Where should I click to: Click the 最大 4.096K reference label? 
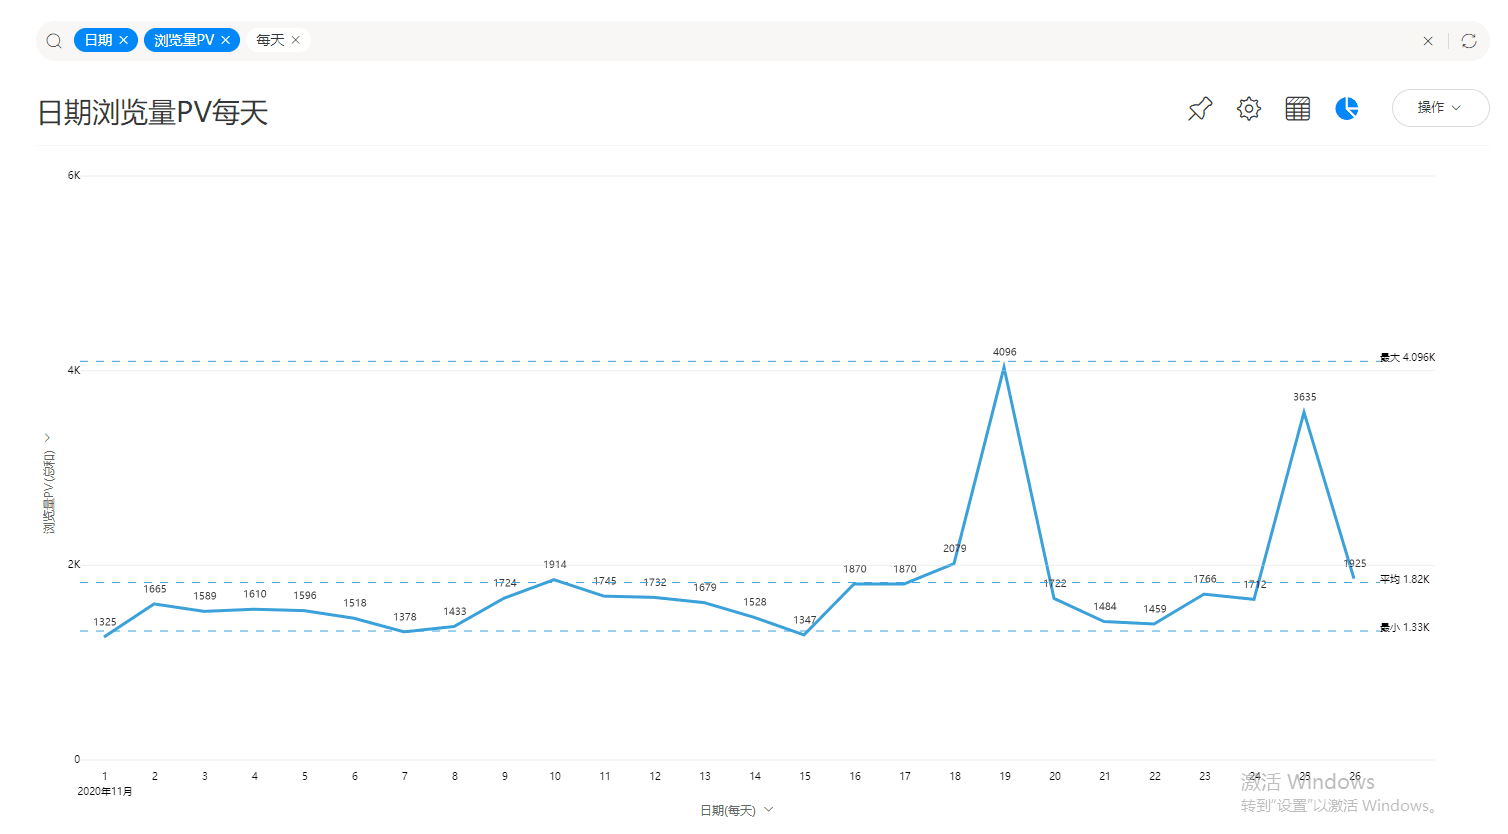(1407, 357)
